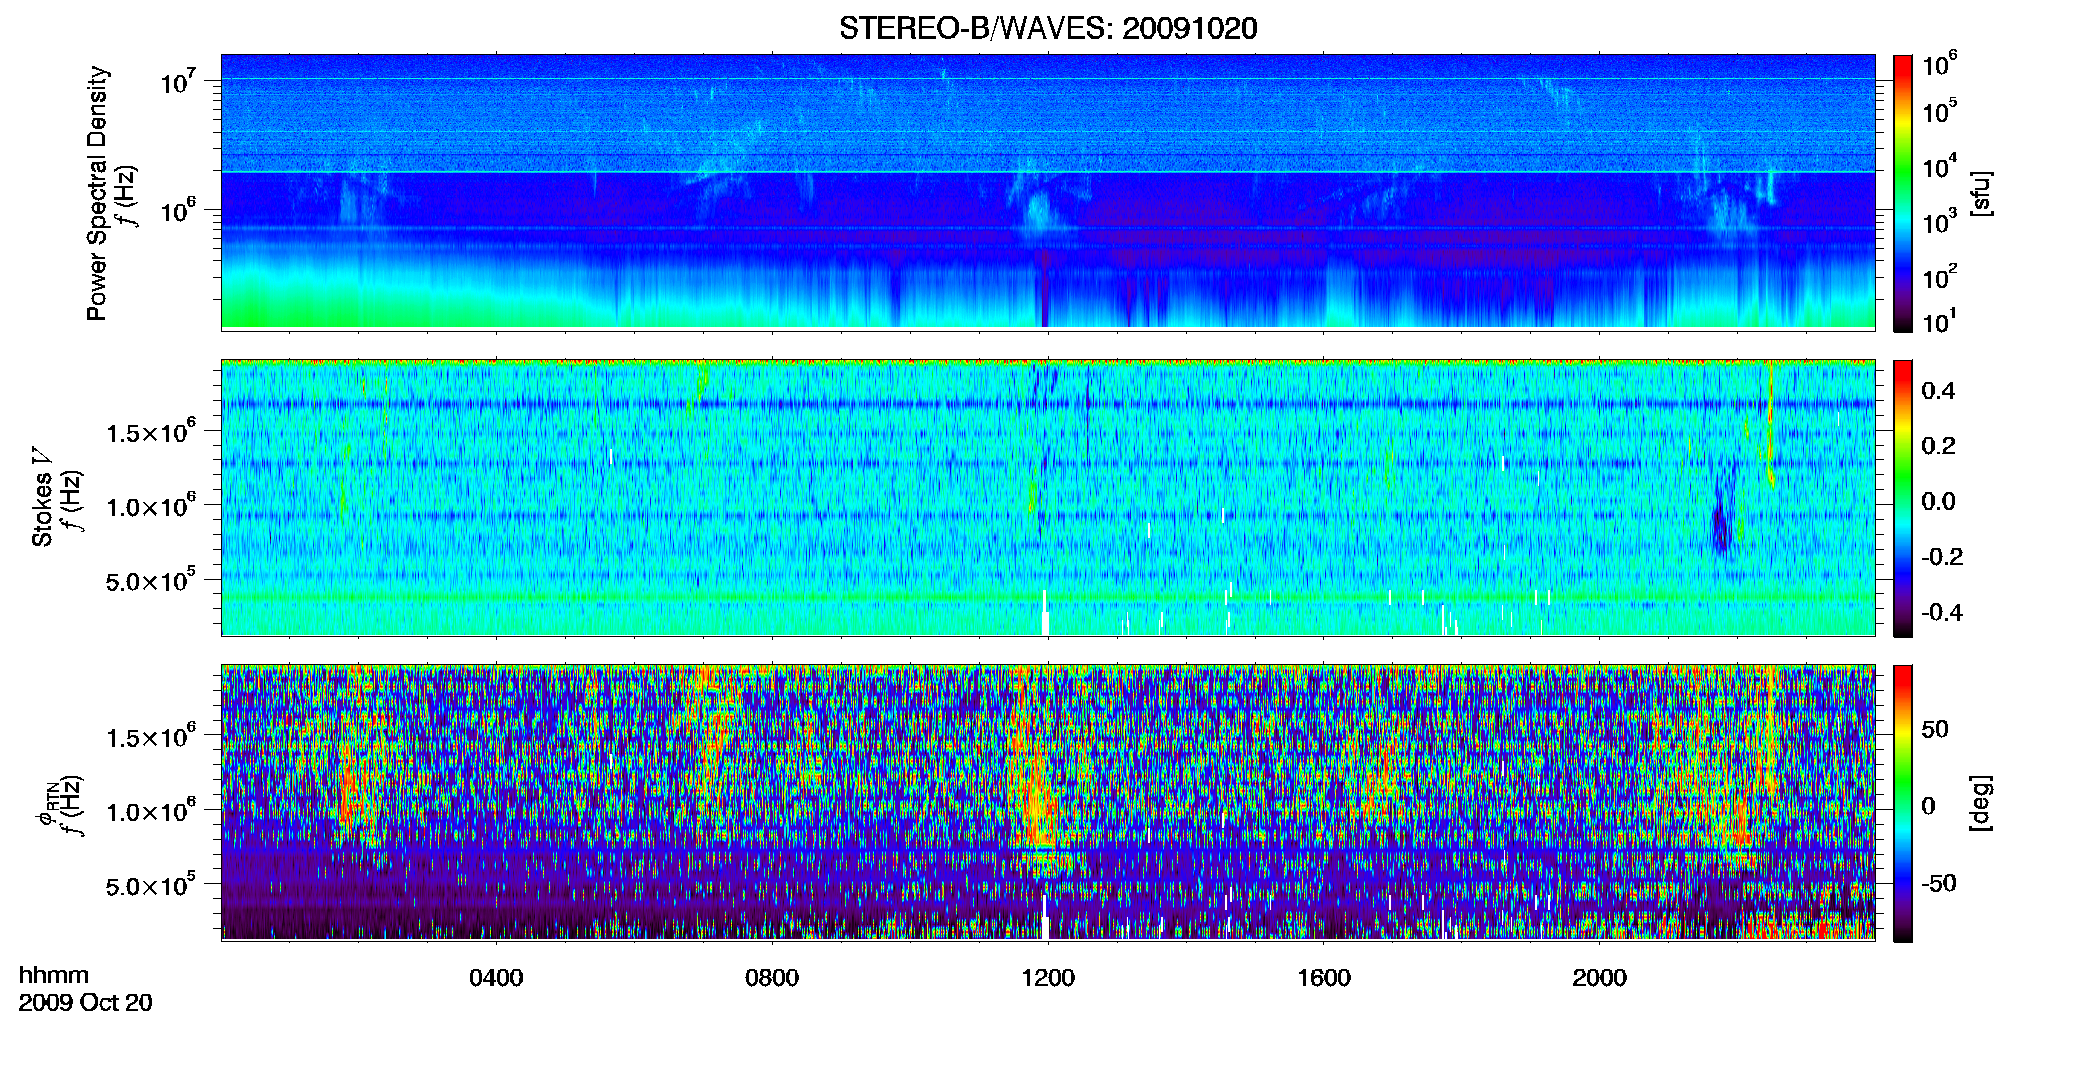Click the power spectral density spectrogram panel

point(1048,192)
